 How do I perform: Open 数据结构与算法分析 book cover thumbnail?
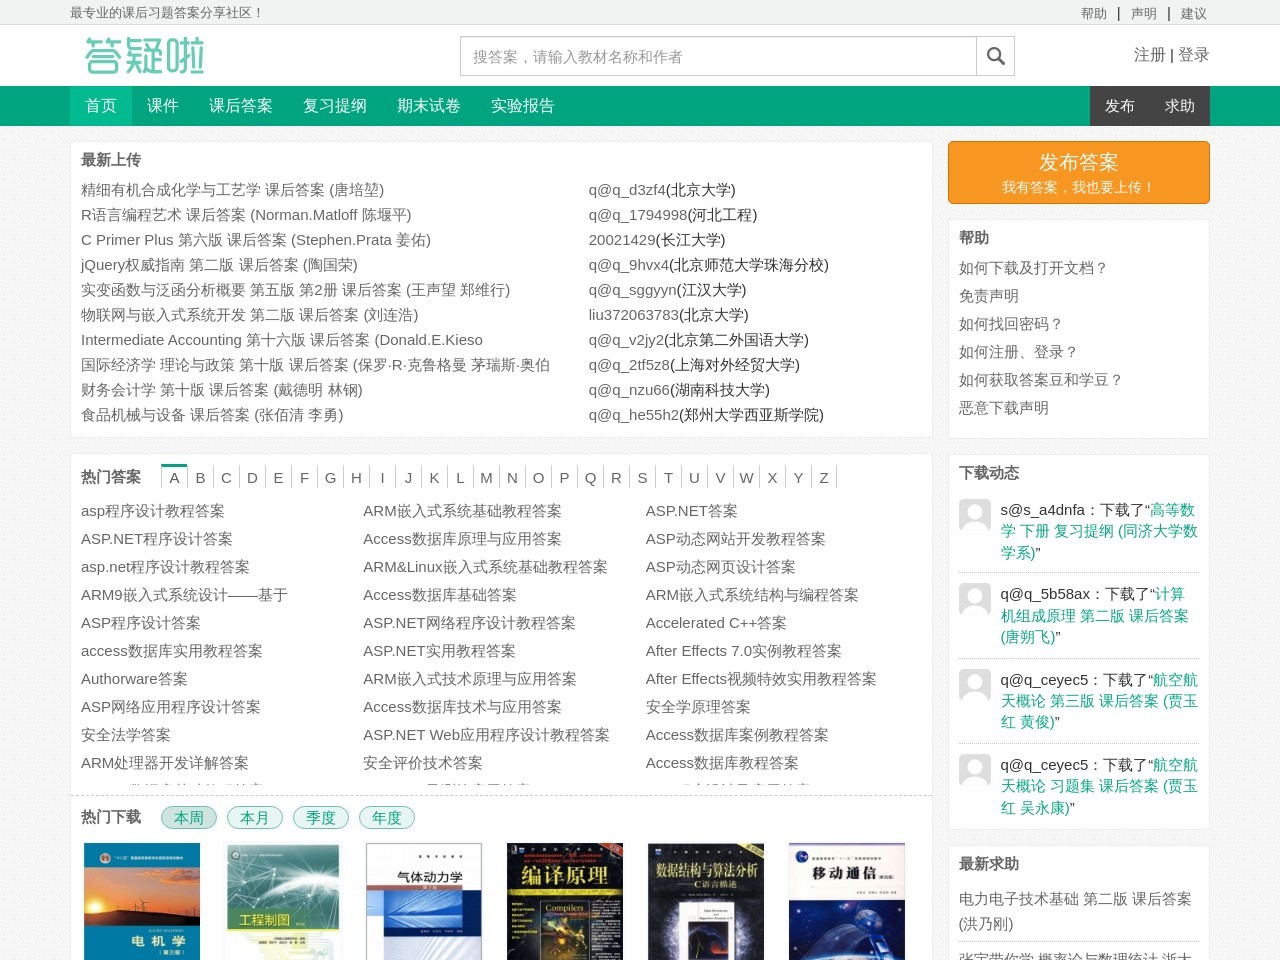pos(706,901)
